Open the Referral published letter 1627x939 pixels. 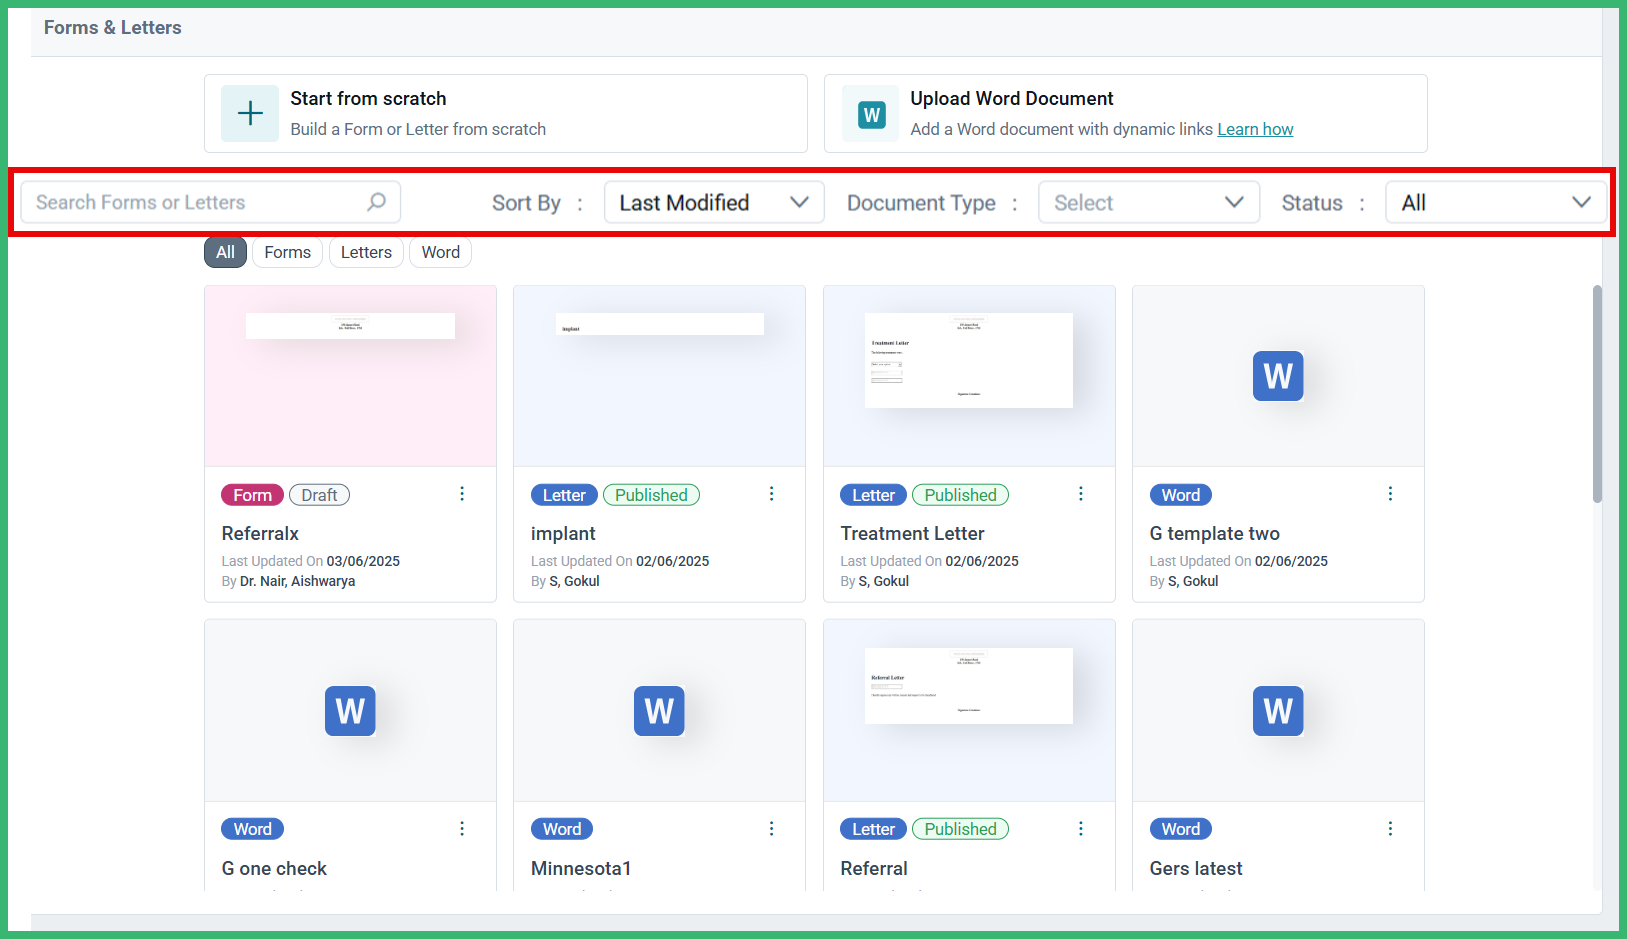point(873,868)
